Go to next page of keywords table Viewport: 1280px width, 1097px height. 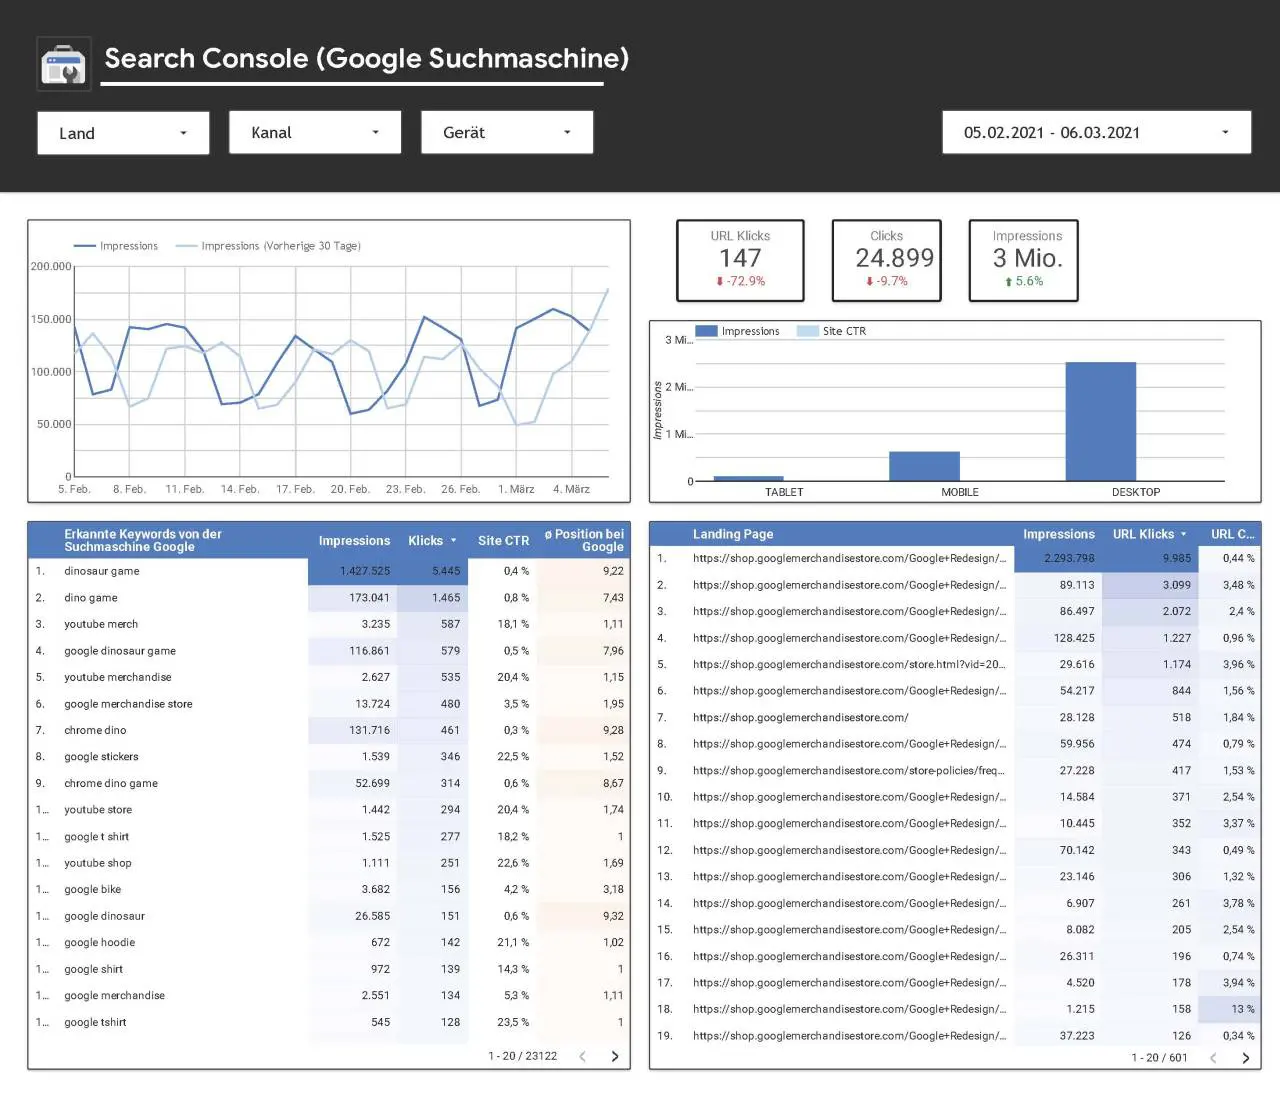click(x=615, y=1056)
